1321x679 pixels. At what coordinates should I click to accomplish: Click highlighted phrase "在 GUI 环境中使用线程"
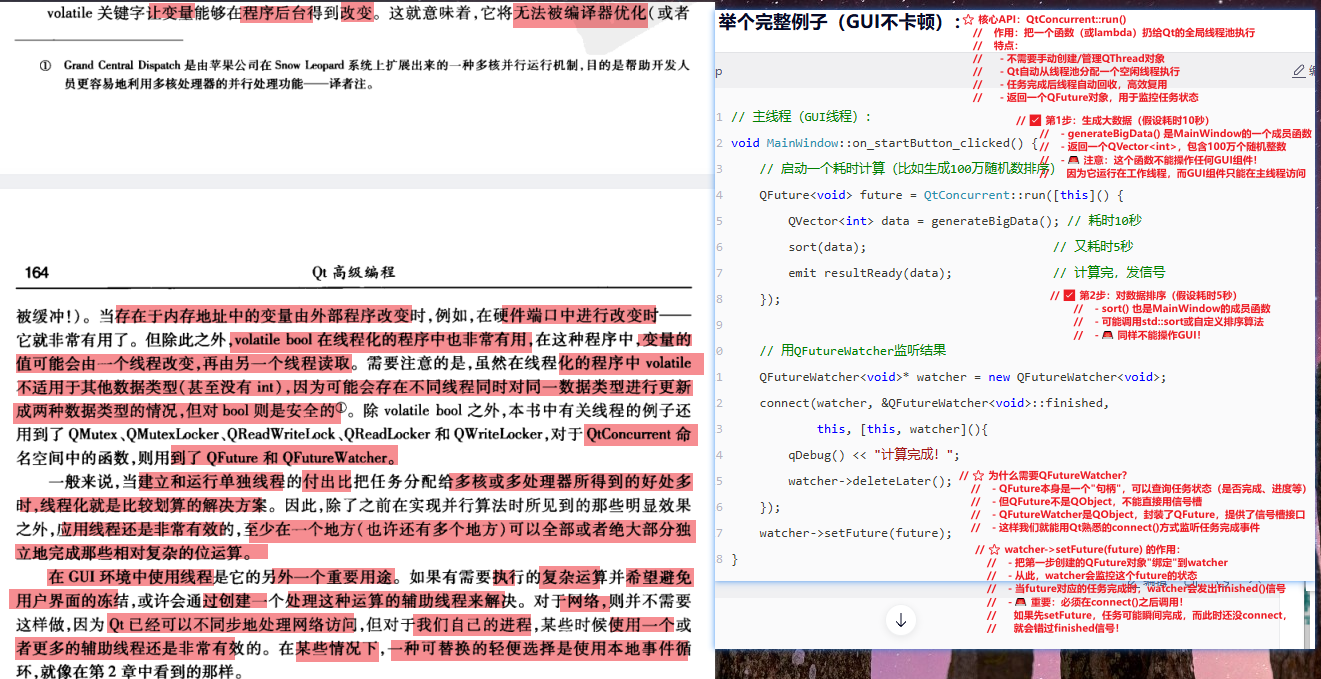[130, 578]
